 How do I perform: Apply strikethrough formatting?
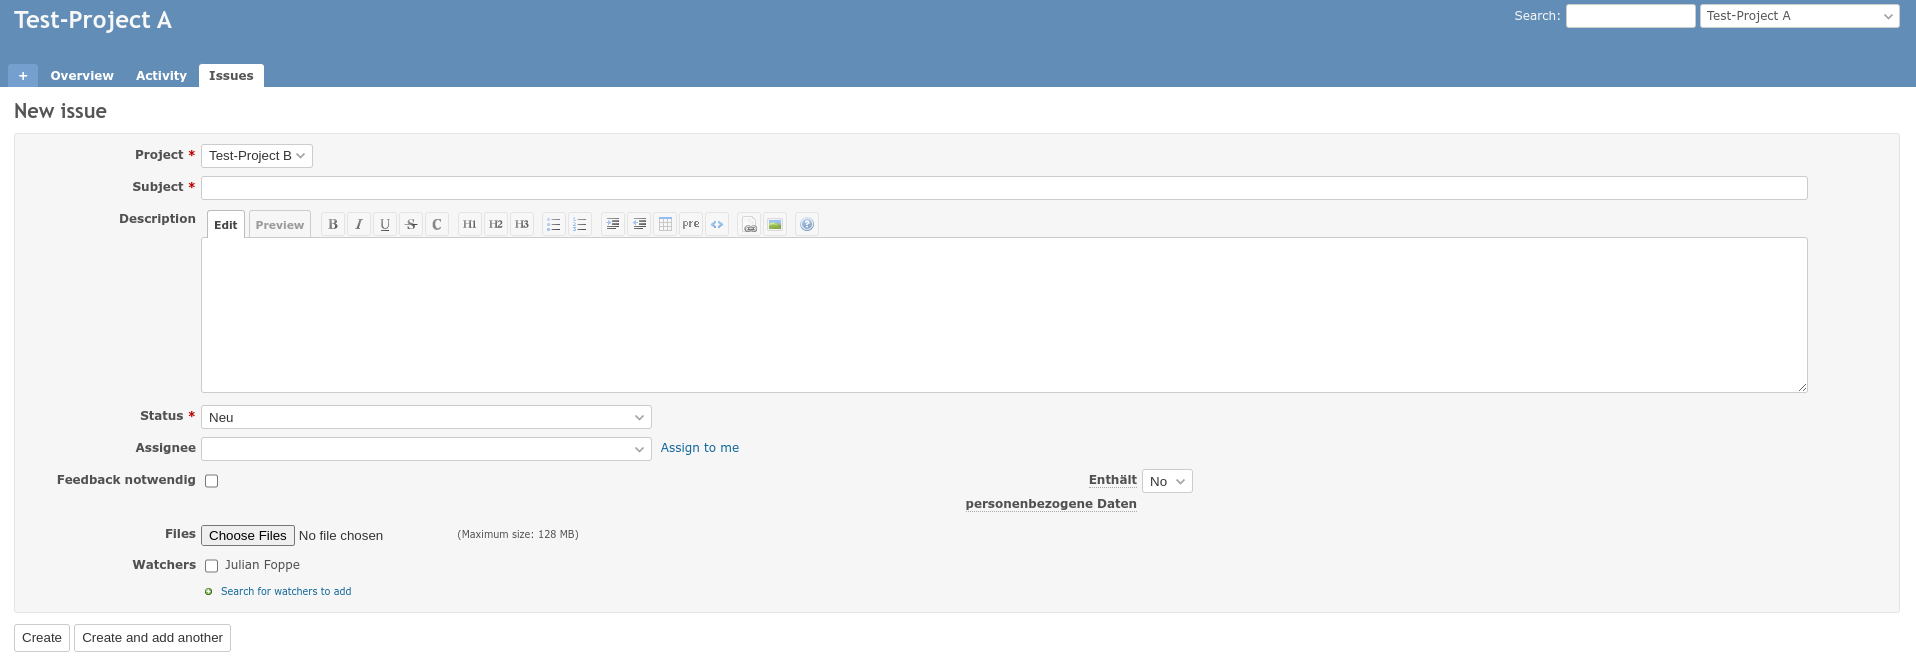tap(411, 224)
